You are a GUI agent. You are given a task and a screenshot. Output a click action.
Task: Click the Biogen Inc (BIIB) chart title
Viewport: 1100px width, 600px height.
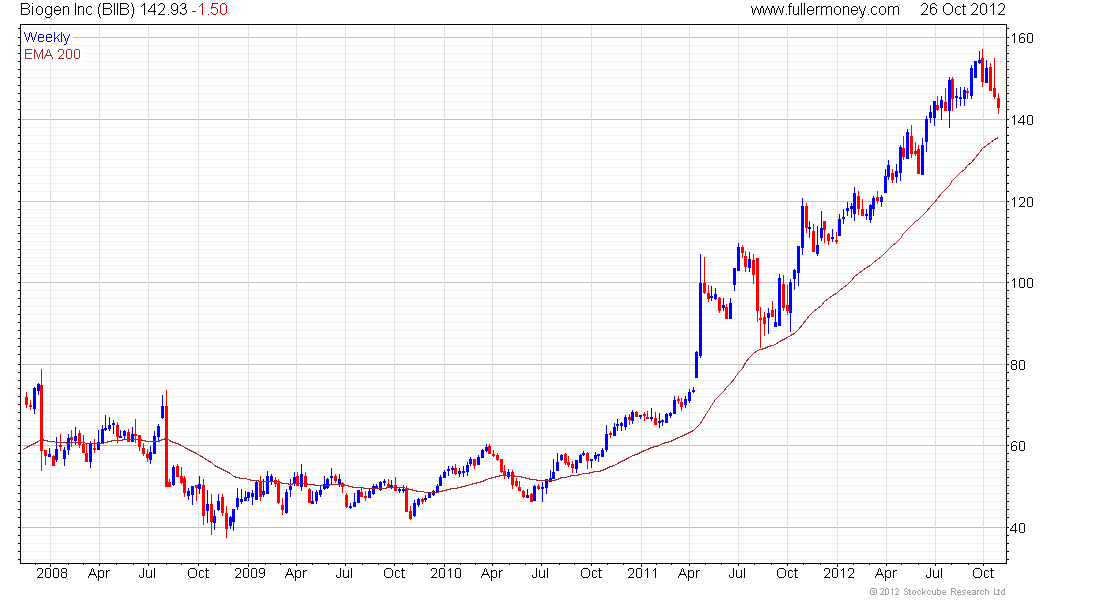(77, 10)
